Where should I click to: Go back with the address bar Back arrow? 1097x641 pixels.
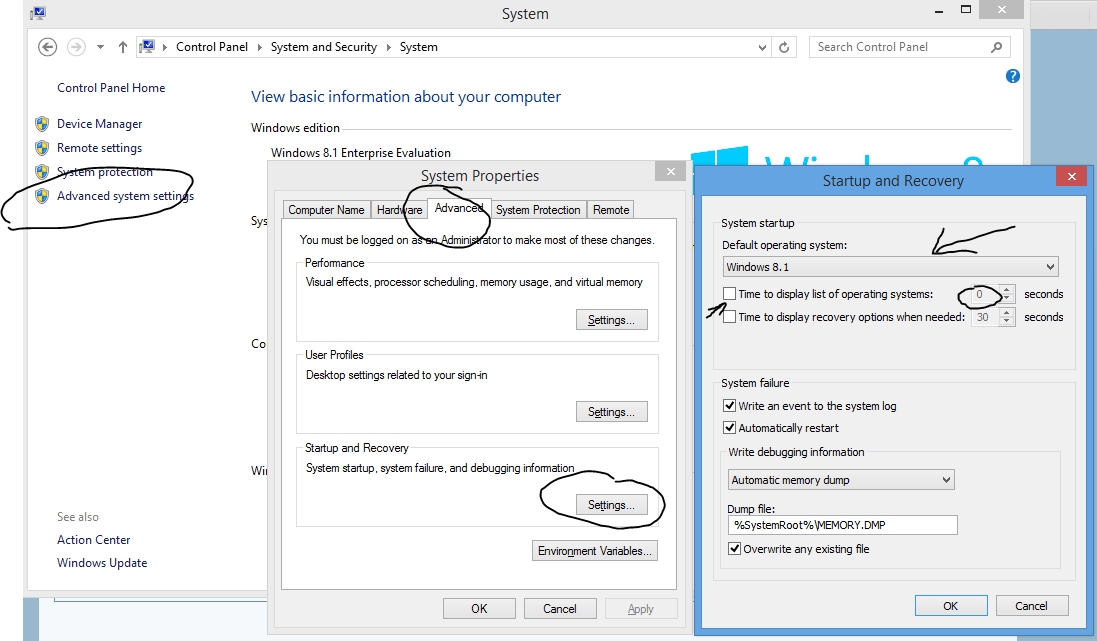click(48, 47)
